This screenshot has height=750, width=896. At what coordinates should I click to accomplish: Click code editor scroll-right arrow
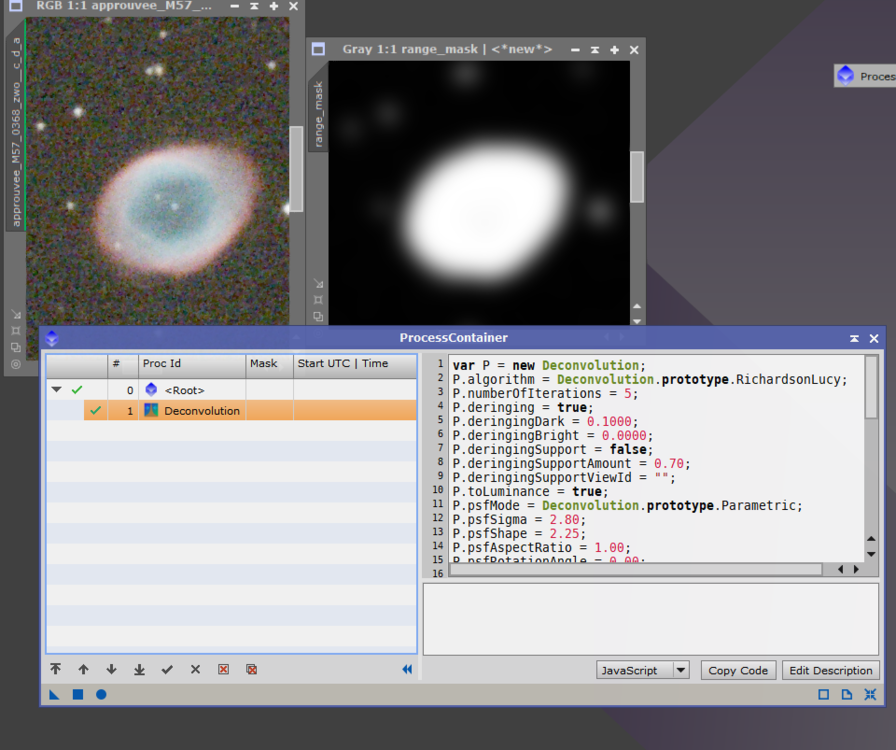pyautogui.click(x=856, y=569)
